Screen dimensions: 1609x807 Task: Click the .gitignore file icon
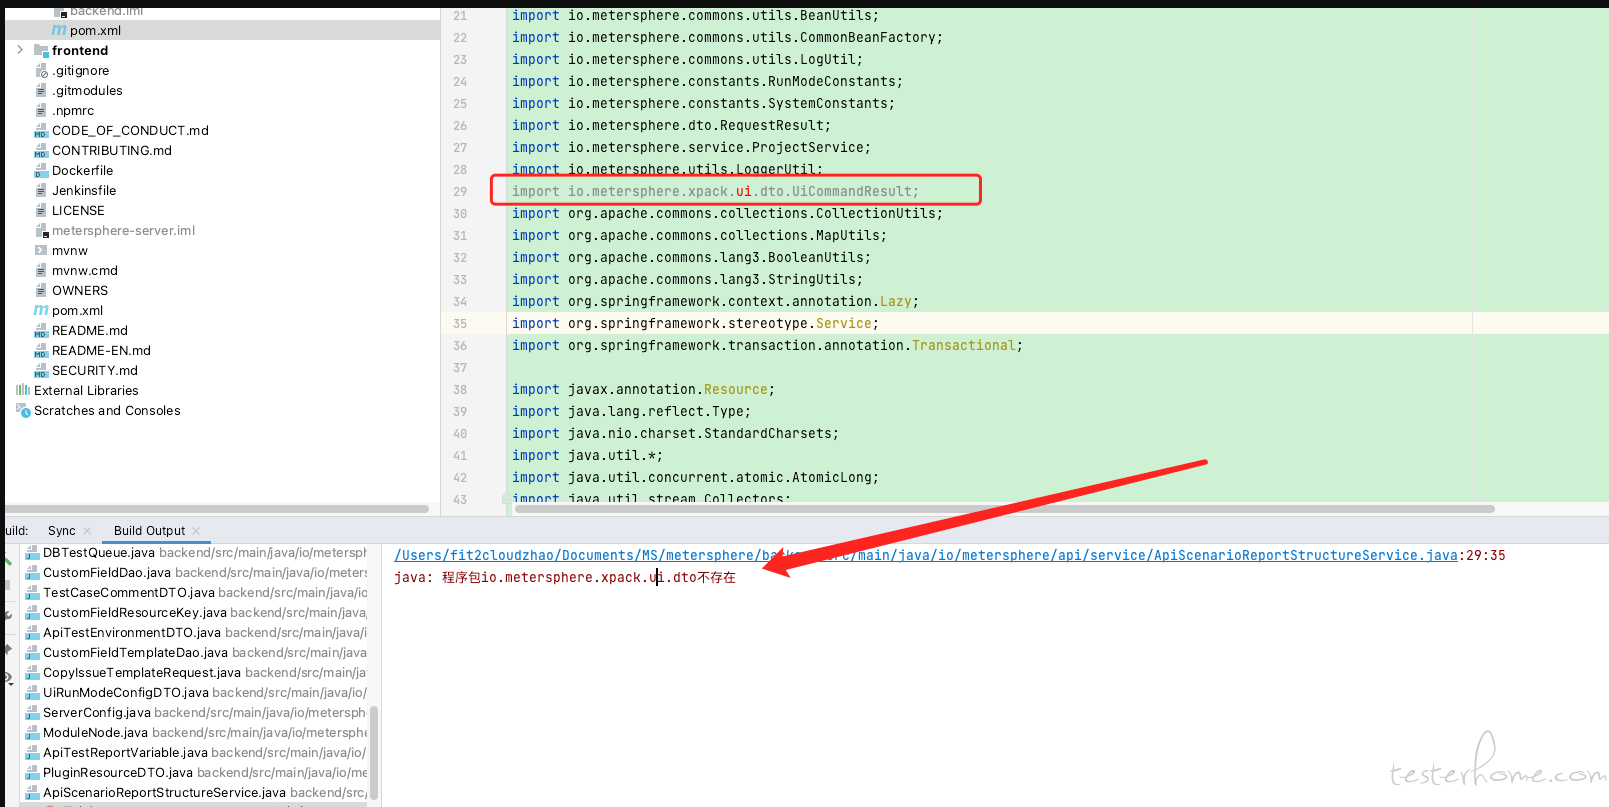(x=41, y=70)
